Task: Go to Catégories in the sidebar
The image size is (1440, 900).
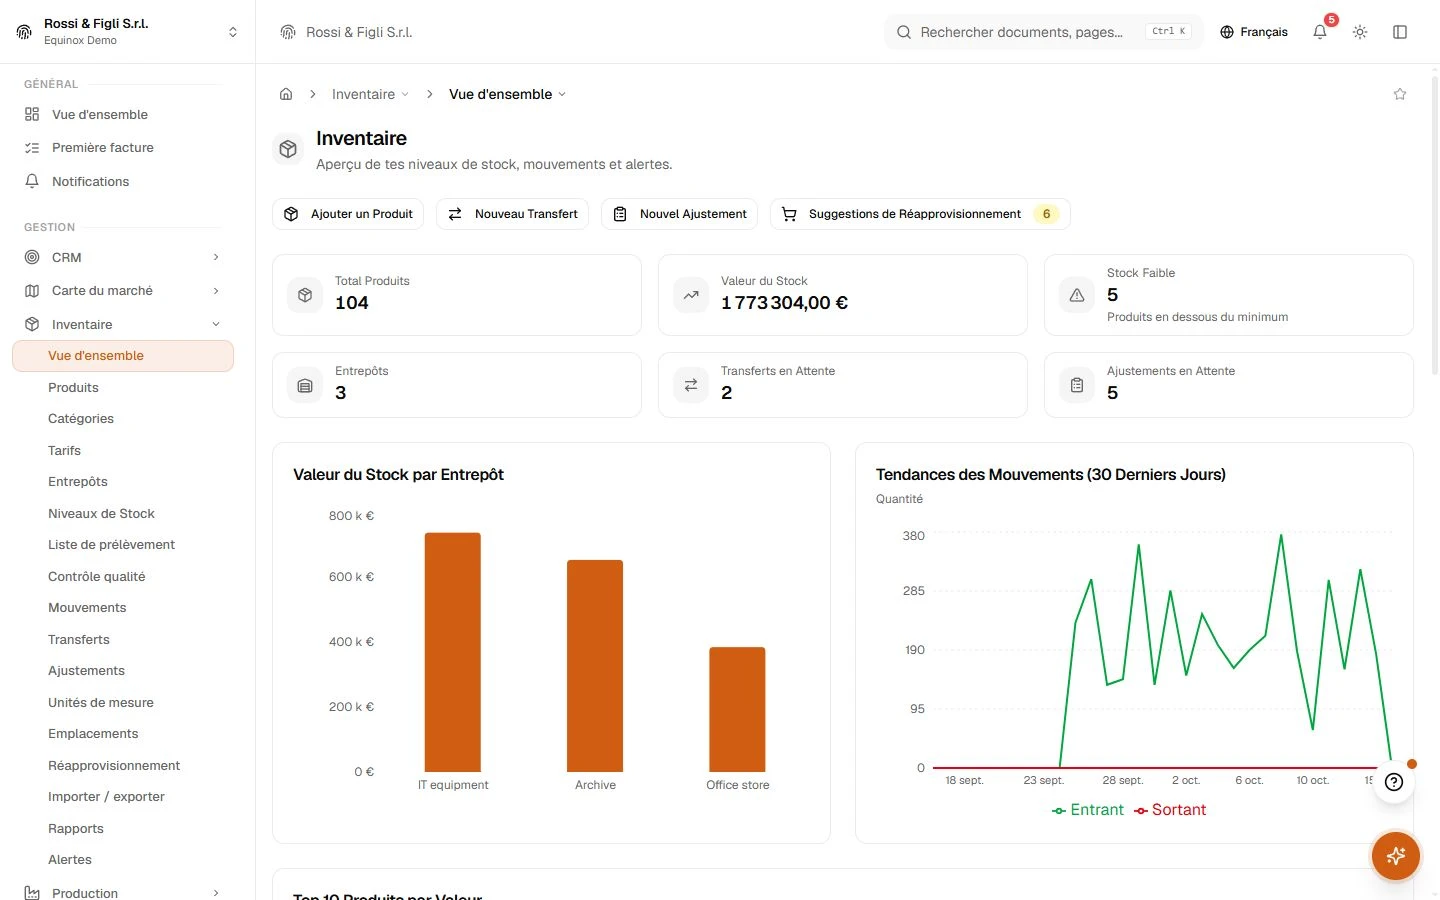Action: [x=123, y=419]
